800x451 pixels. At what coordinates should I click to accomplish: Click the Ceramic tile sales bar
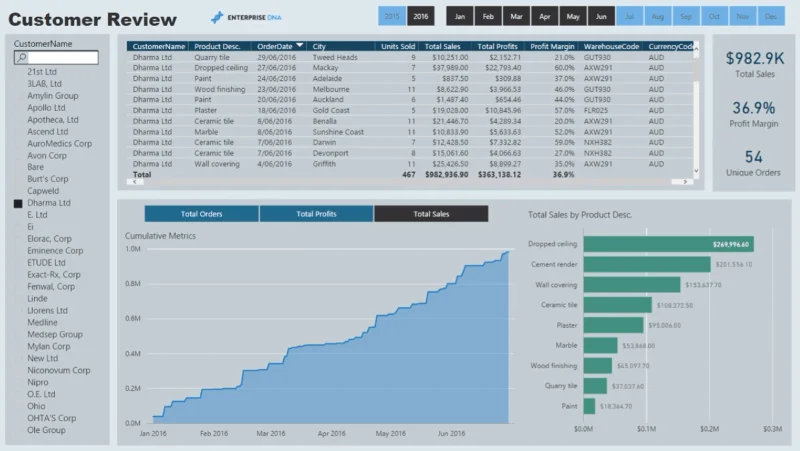coord(617,305)
